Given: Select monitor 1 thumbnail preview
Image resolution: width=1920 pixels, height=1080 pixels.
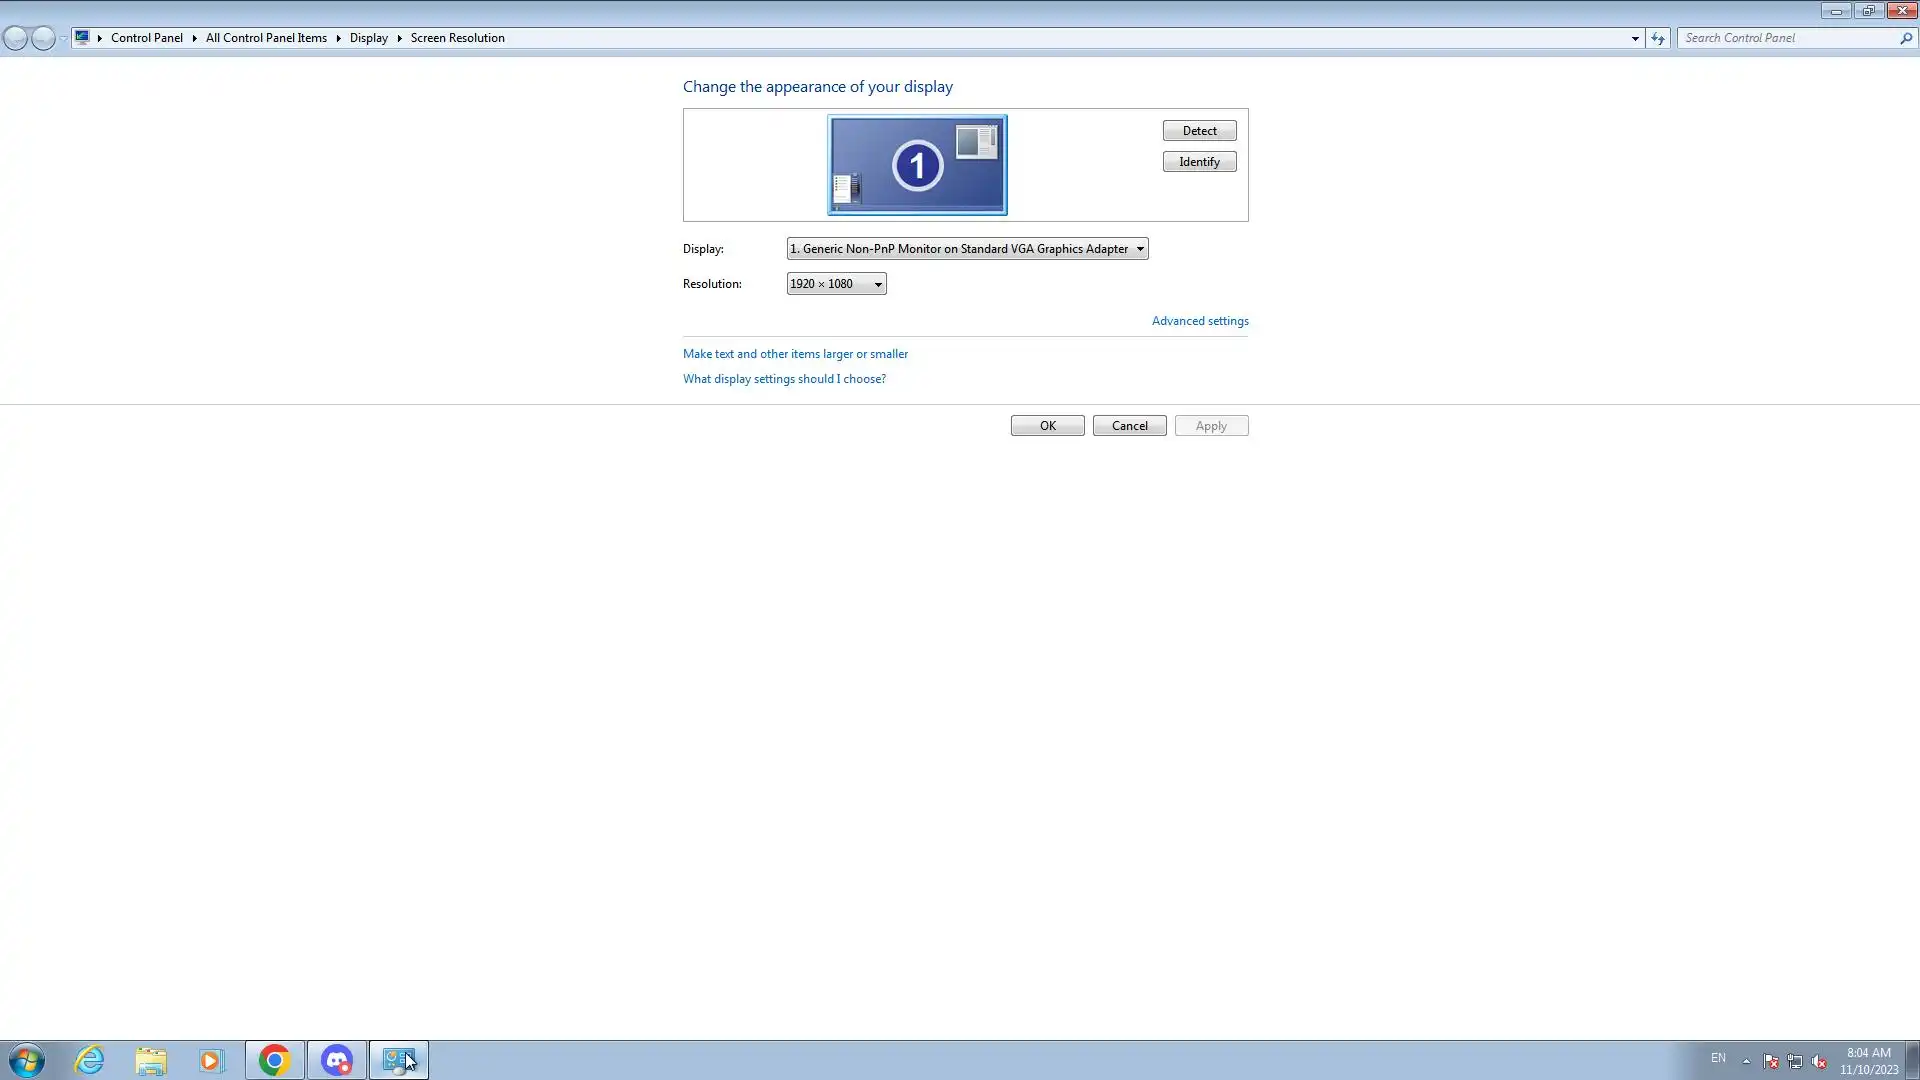Looking at the screenshot, I should (917, 165).
